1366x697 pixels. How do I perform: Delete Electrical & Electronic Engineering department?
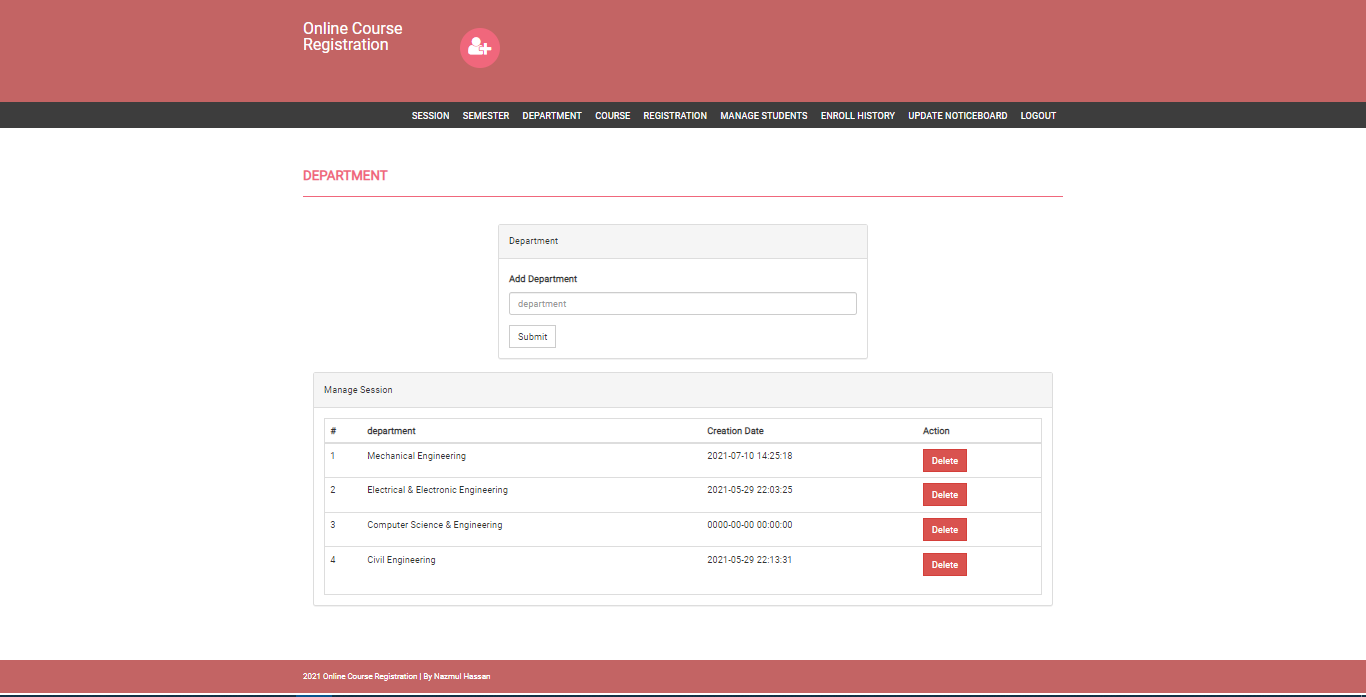[945, 495]
